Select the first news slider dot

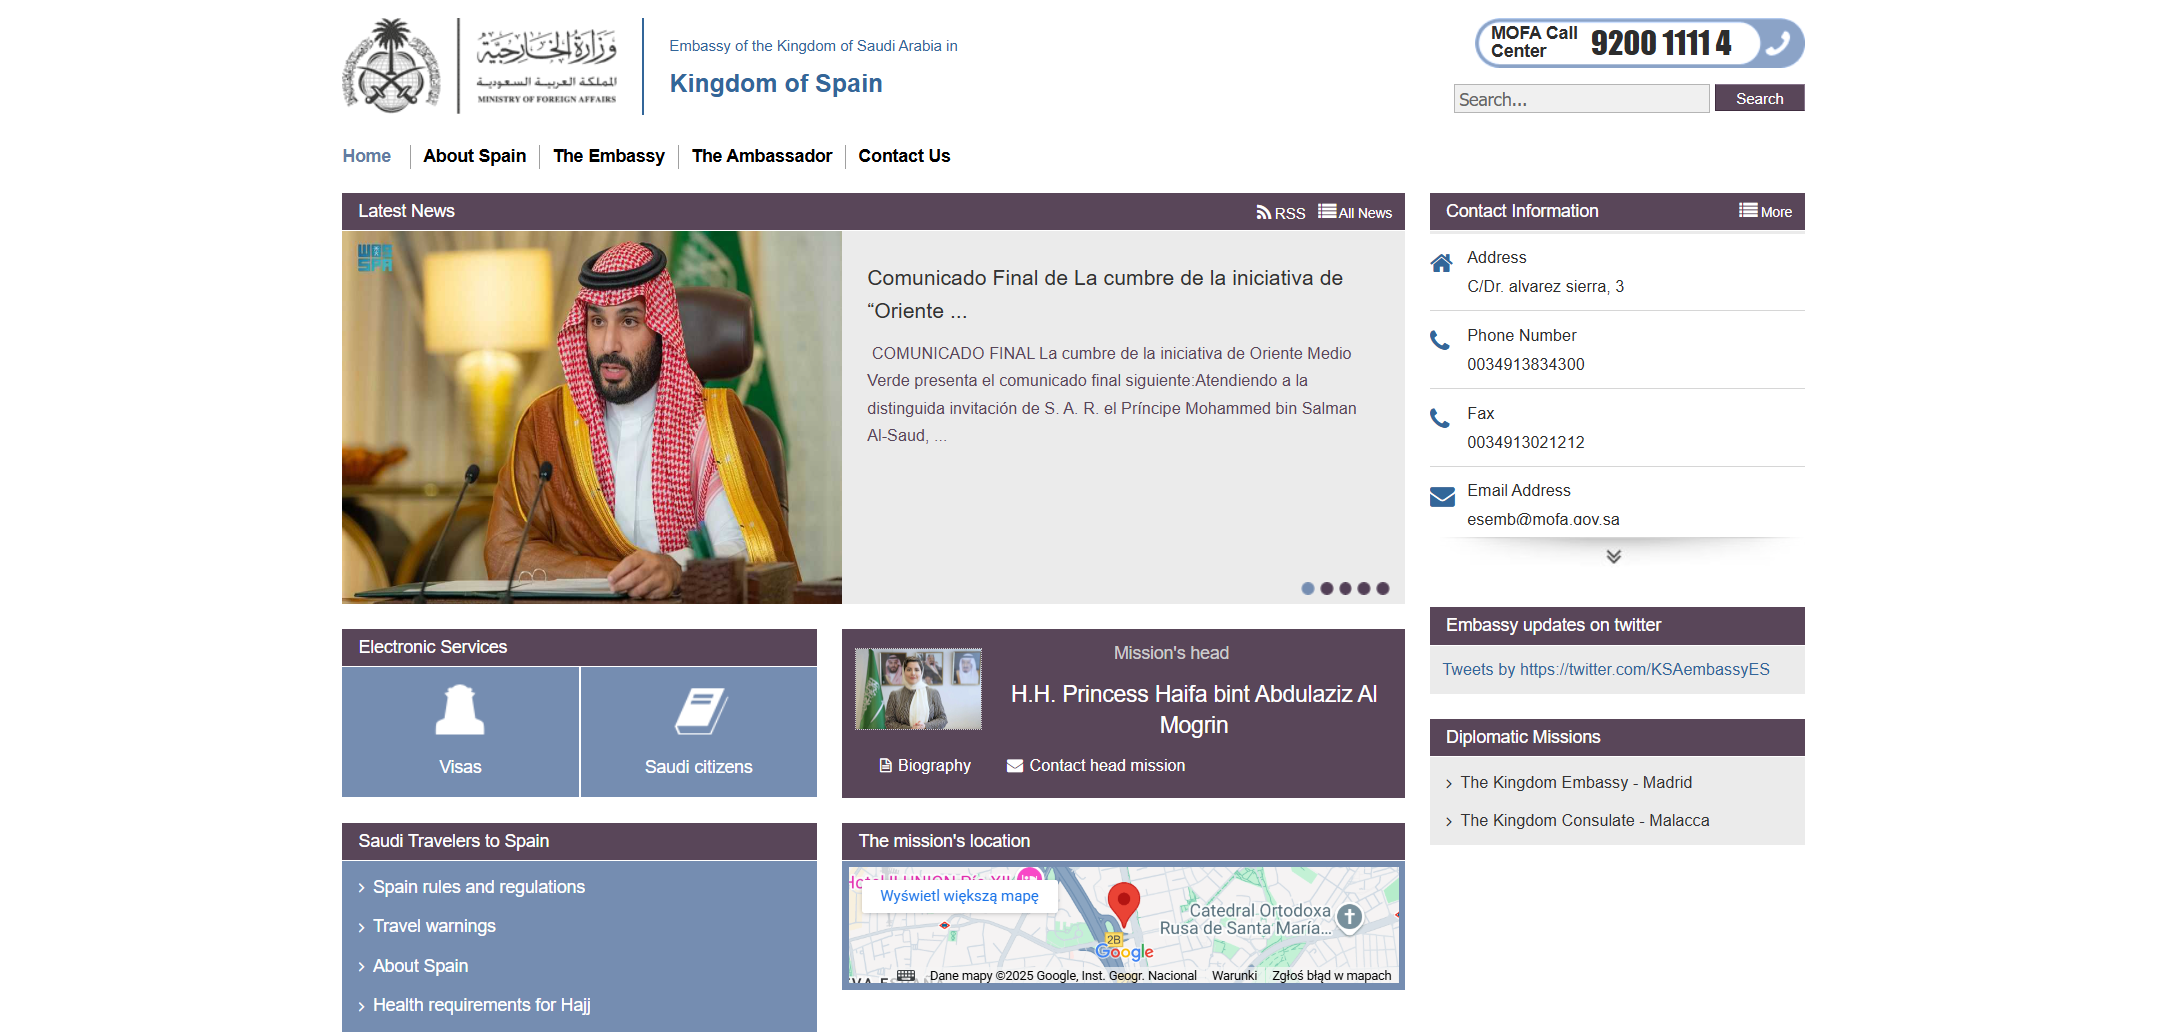click(1307, 589)
